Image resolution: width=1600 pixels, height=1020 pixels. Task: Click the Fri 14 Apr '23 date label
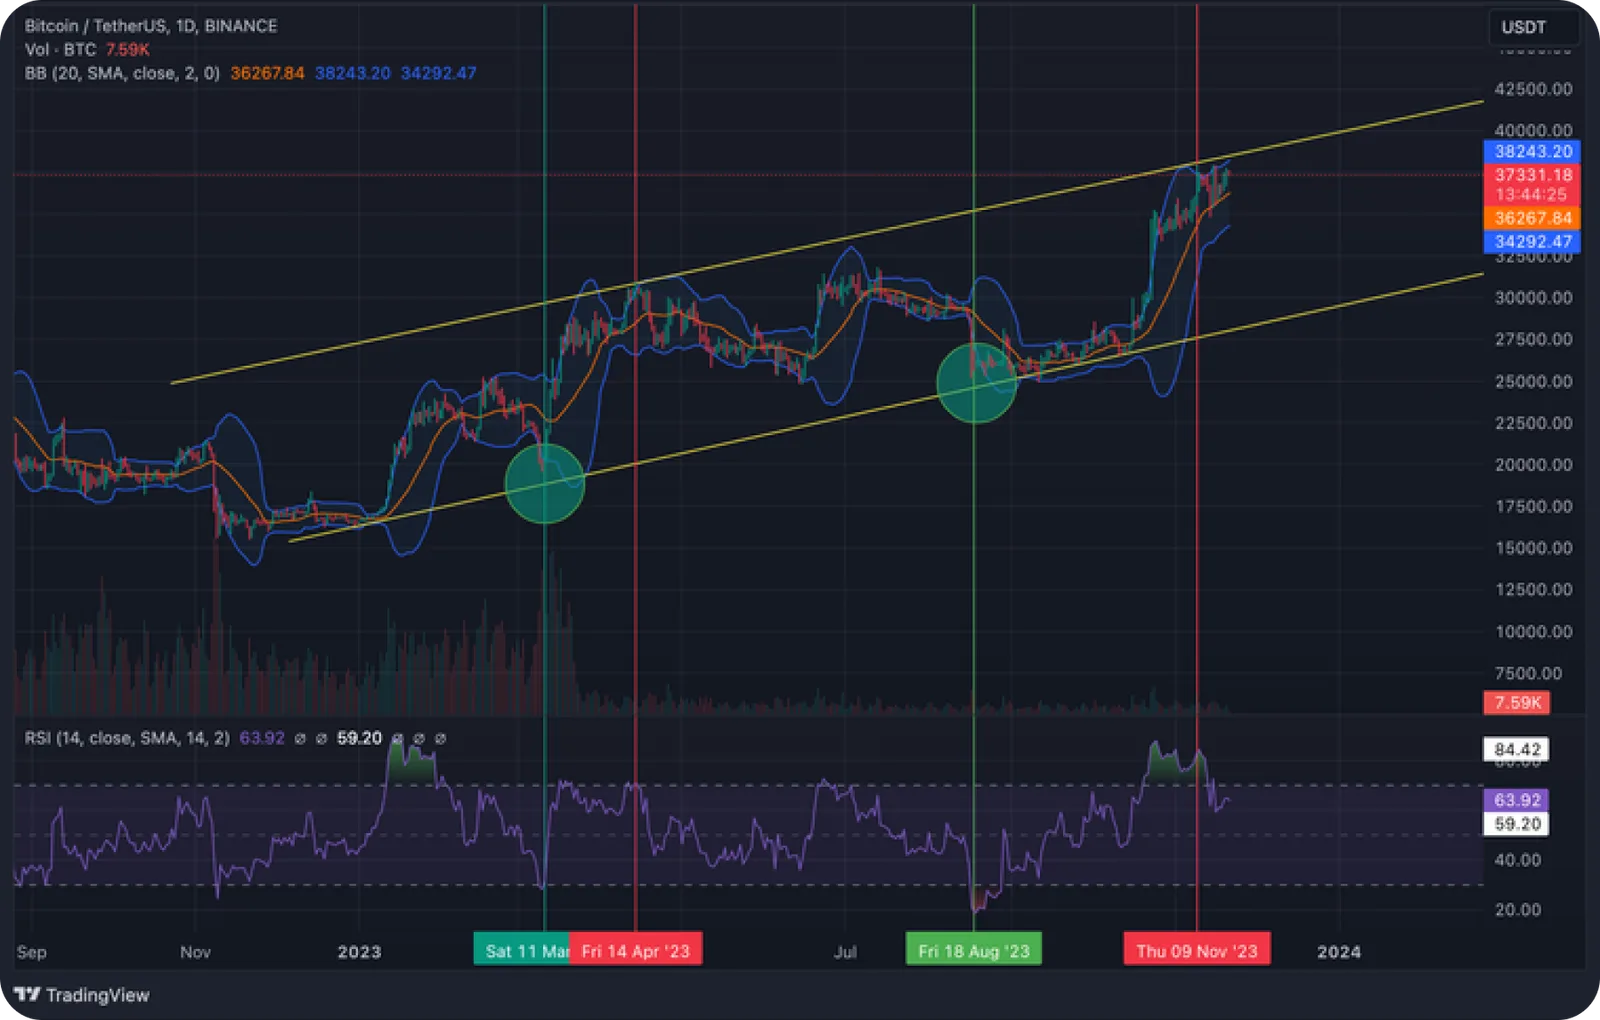pos(636,950)
